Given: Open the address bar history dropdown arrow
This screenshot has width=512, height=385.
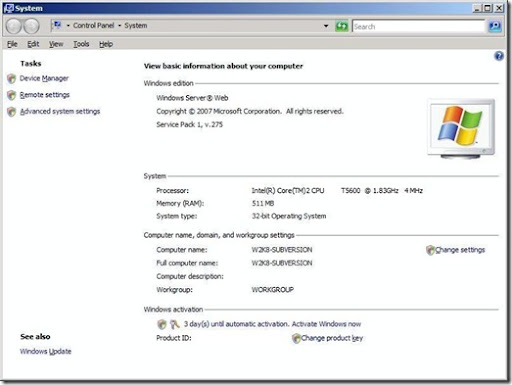Looking at the screenshot, I should point(326,26).
